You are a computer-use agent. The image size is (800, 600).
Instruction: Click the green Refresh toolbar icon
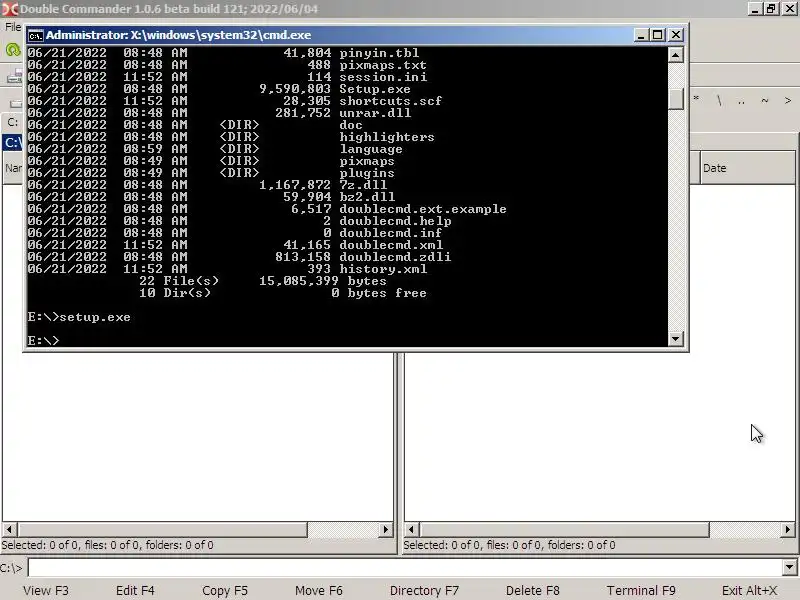12,50
